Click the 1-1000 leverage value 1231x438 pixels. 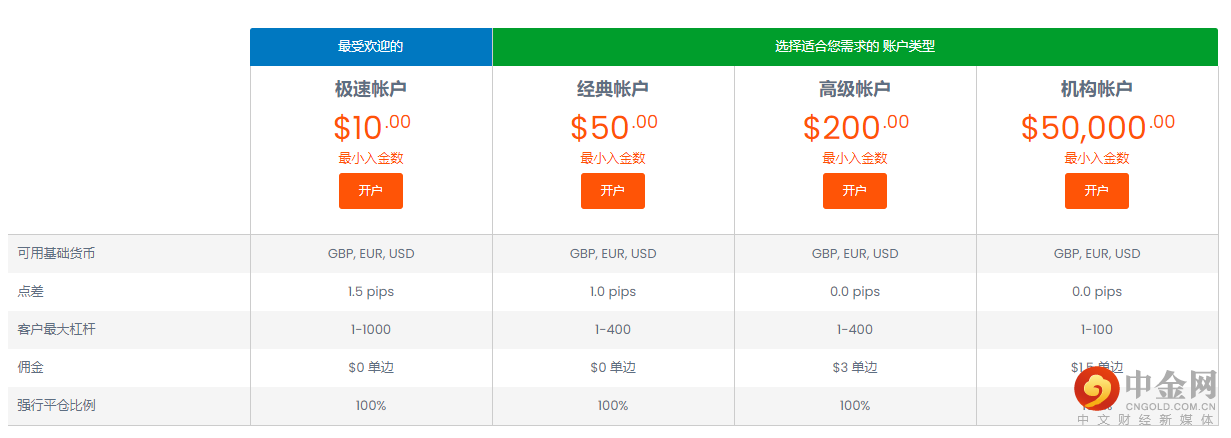[371, 330]
